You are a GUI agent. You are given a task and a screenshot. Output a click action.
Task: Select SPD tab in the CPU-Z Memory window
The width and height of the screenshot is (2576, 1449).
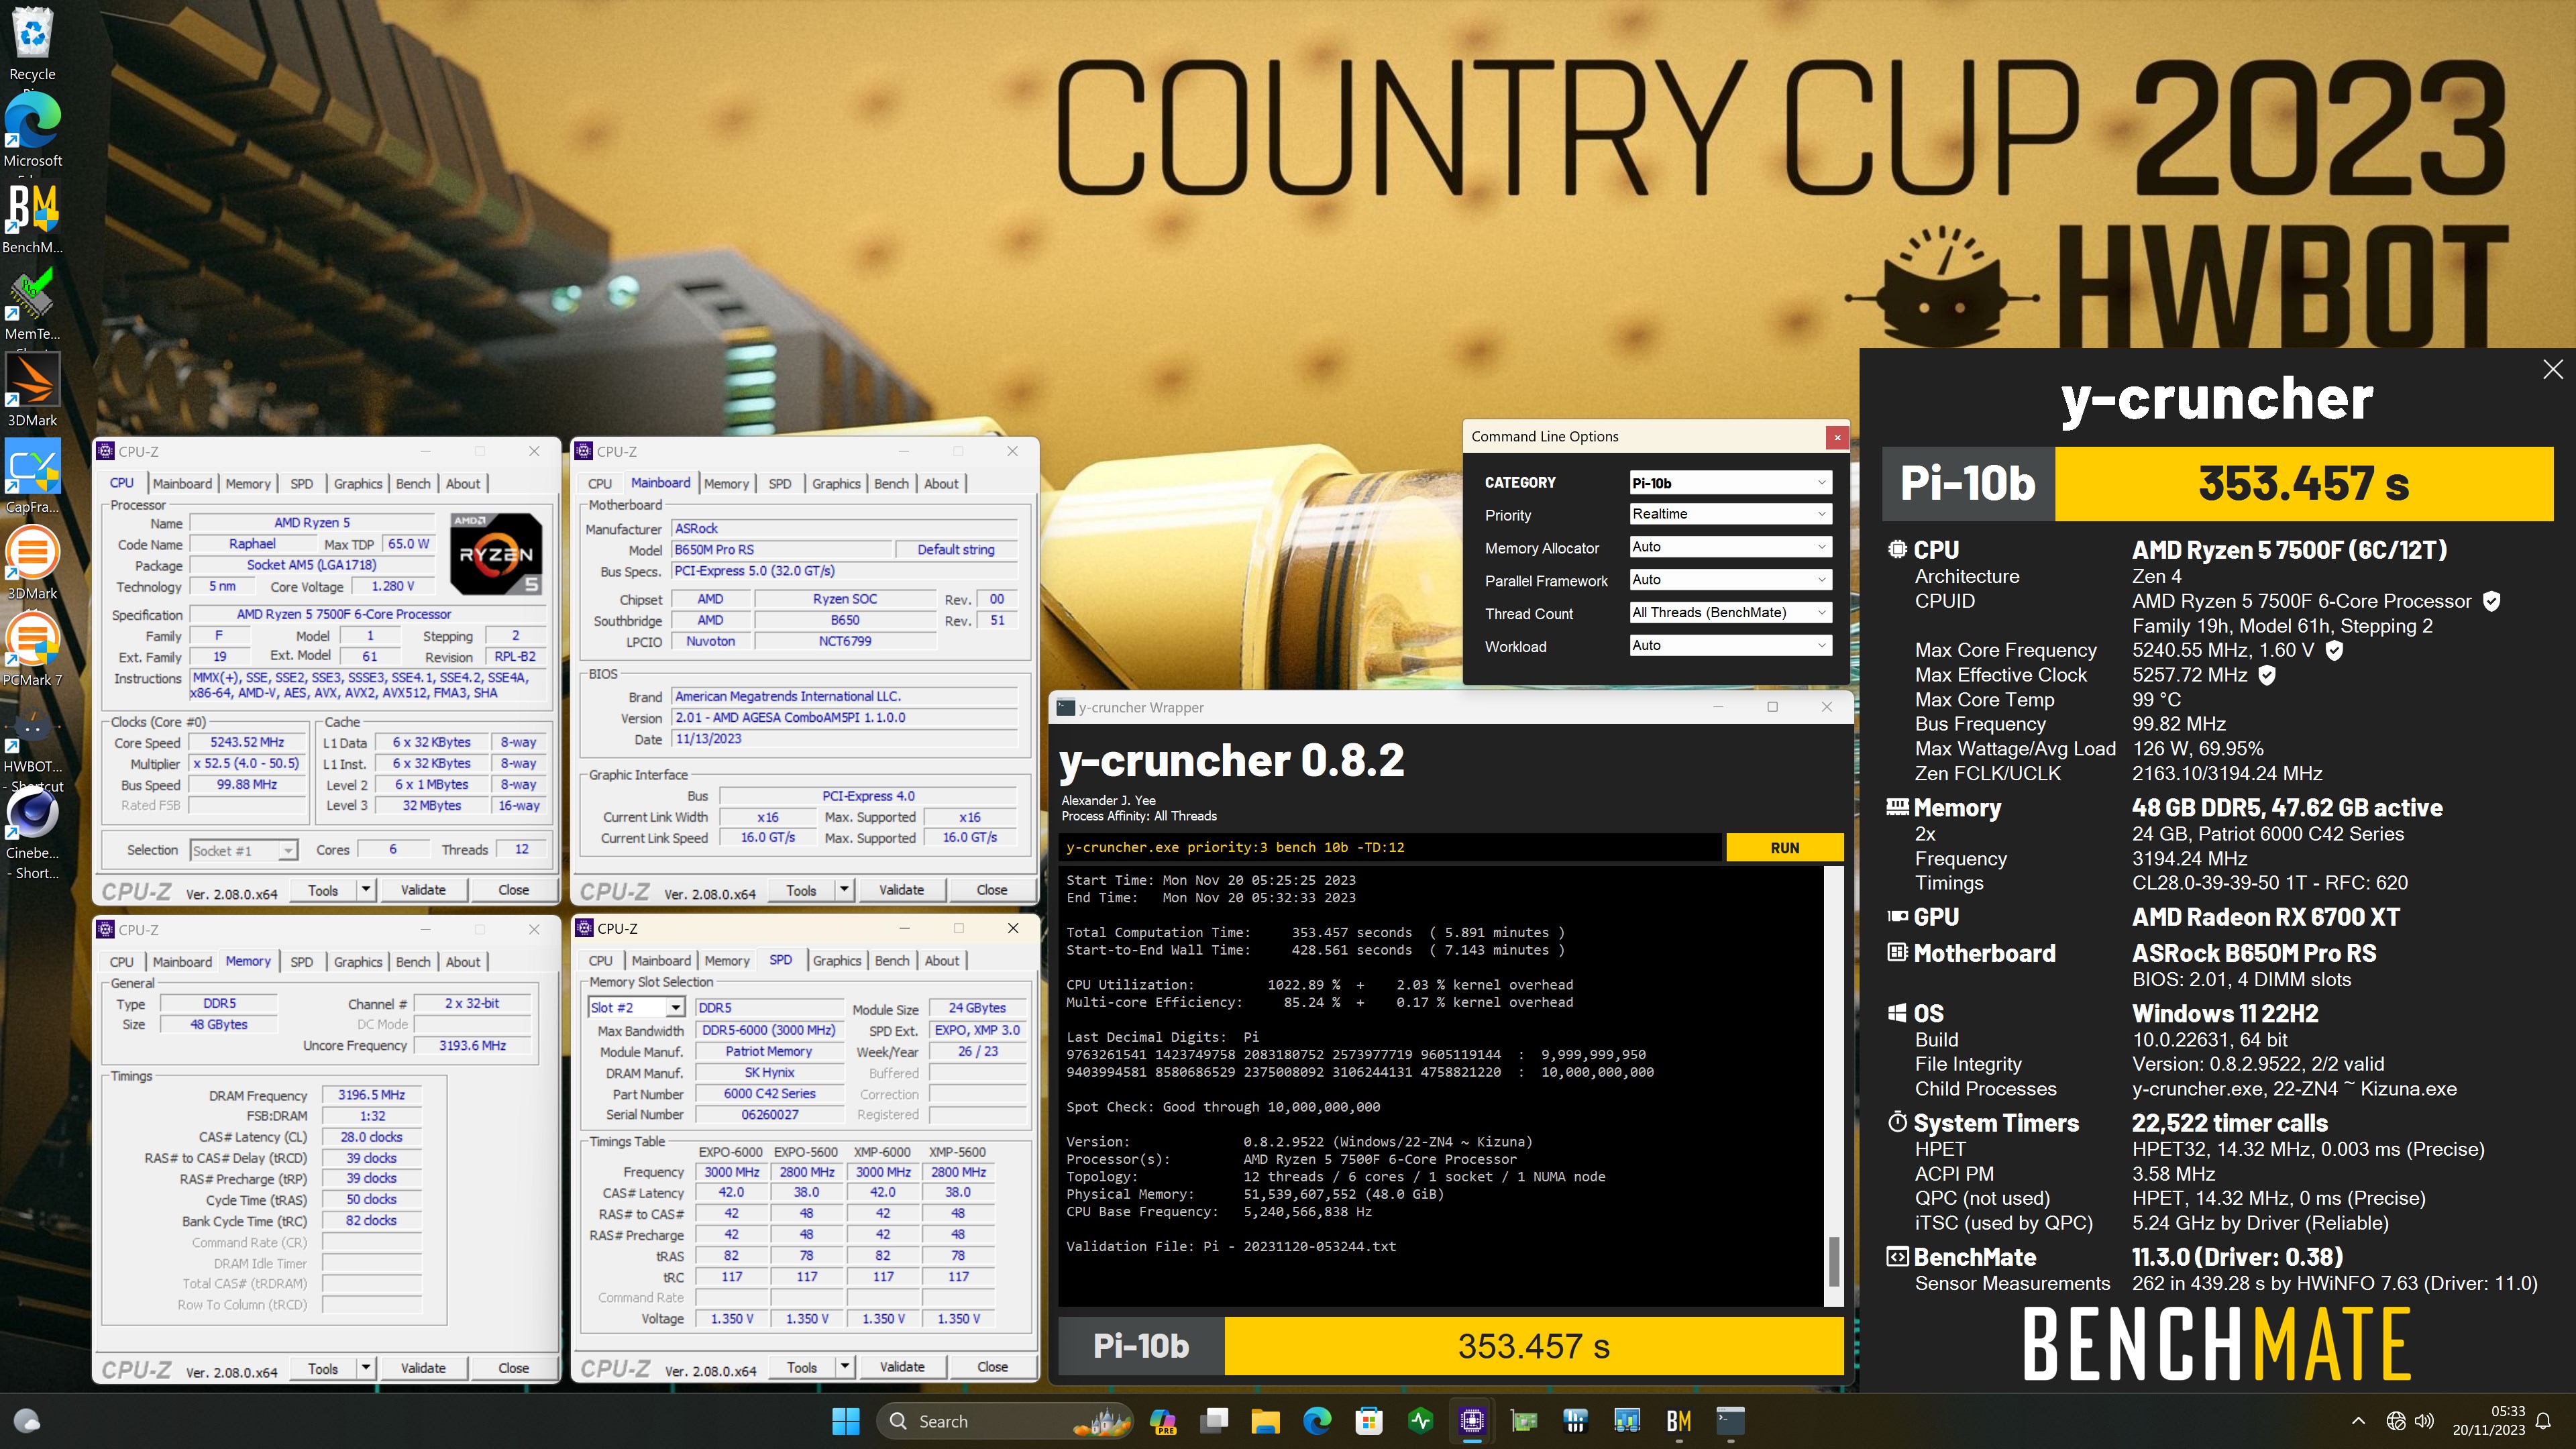[x=301, y=962]
